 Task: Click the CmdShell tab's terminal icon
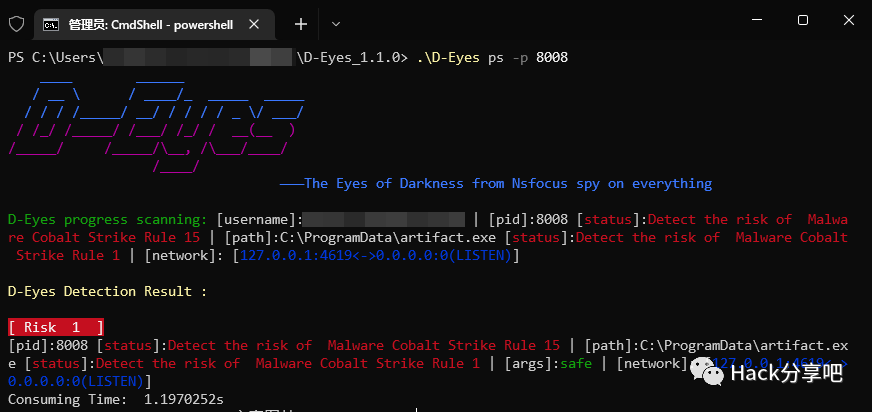[x=51, y=24]
